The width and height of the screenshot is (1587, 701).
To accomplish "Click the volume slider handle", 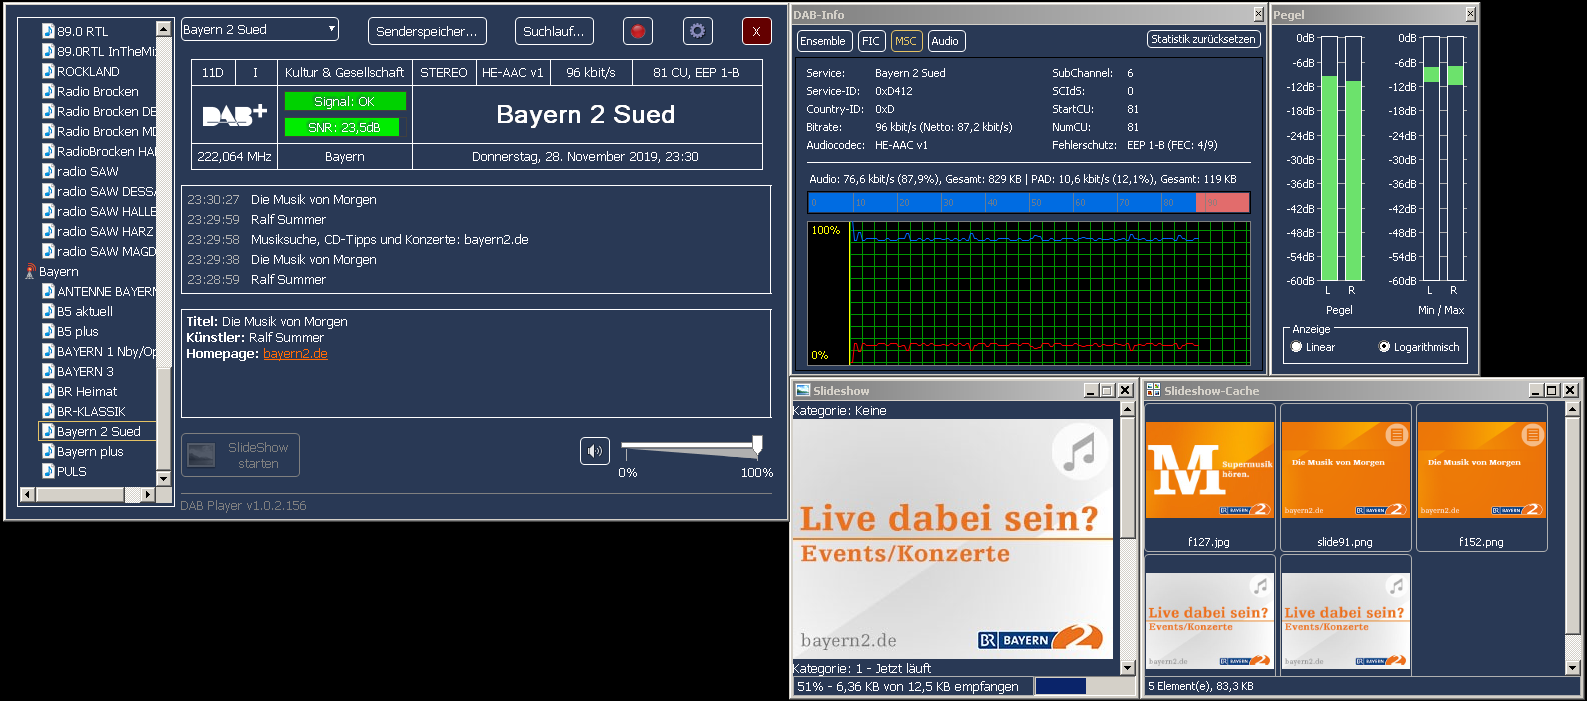I will pyautogui.click(x=757, y=445).
